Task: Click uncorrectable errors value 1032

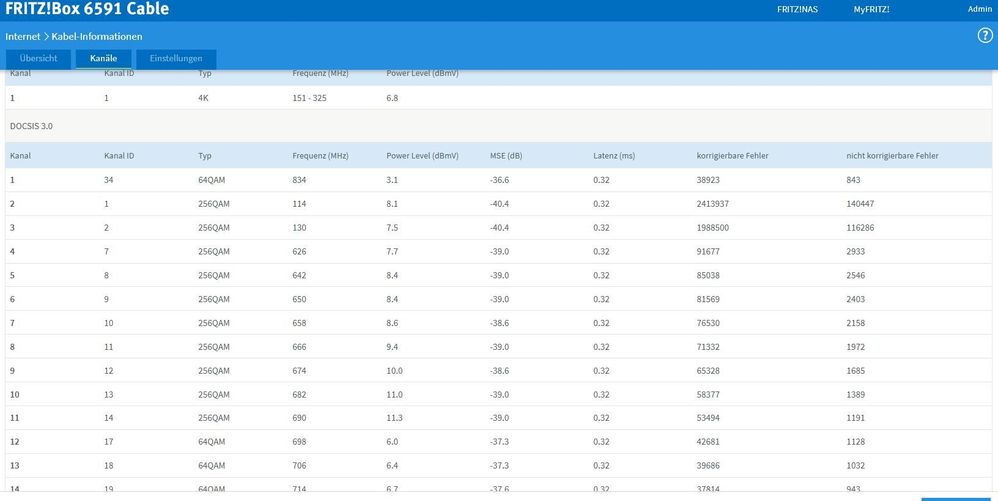Action: point(855,465)
